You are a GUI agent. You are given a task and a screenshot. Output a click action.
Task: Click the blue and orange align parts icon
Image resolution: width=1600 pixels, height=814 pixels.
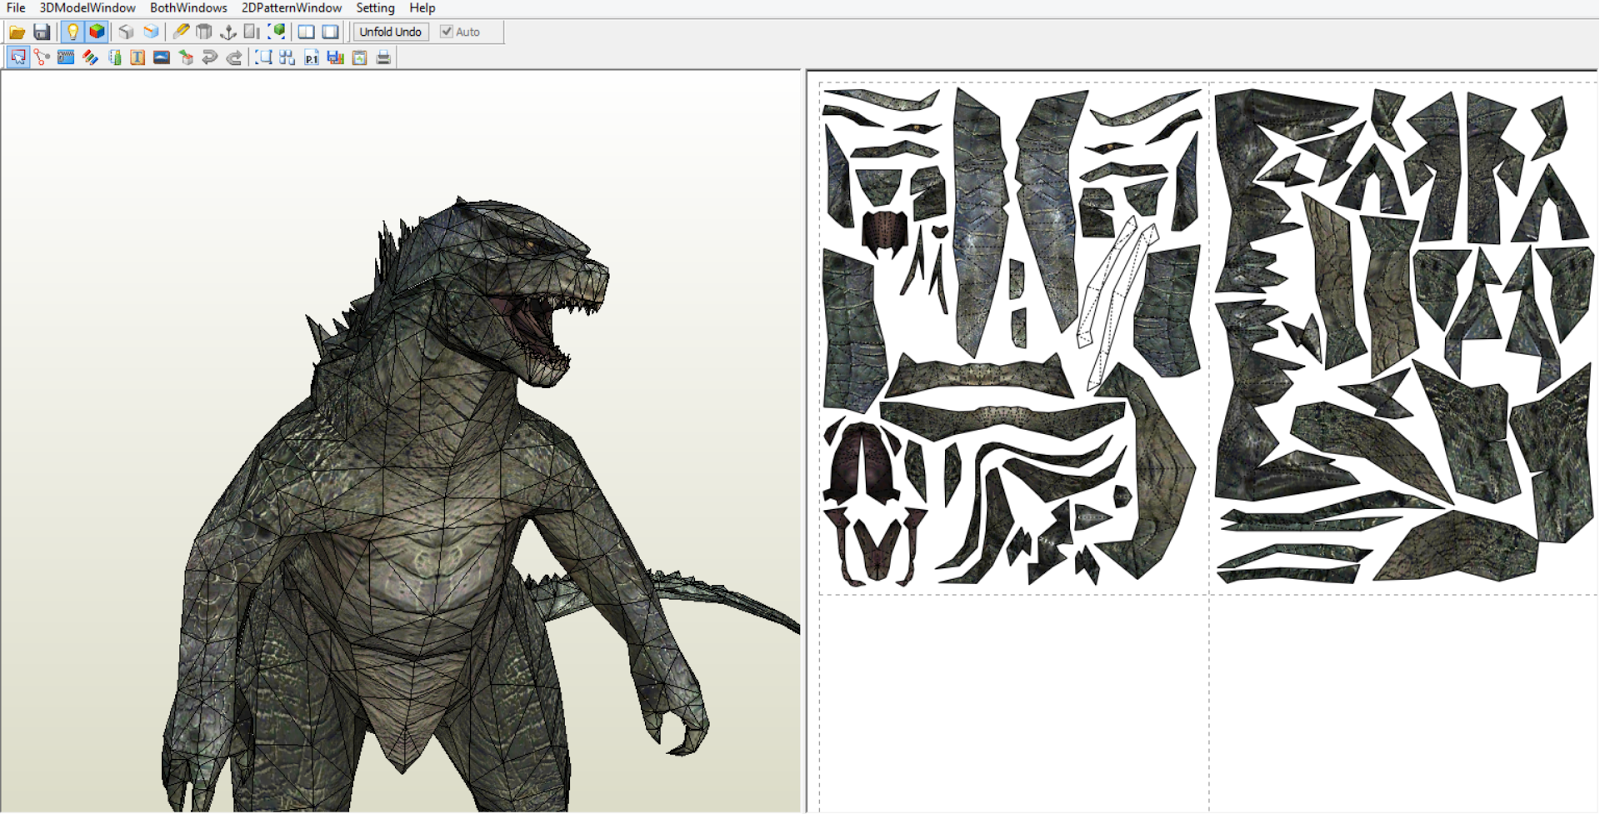(336, 57)
